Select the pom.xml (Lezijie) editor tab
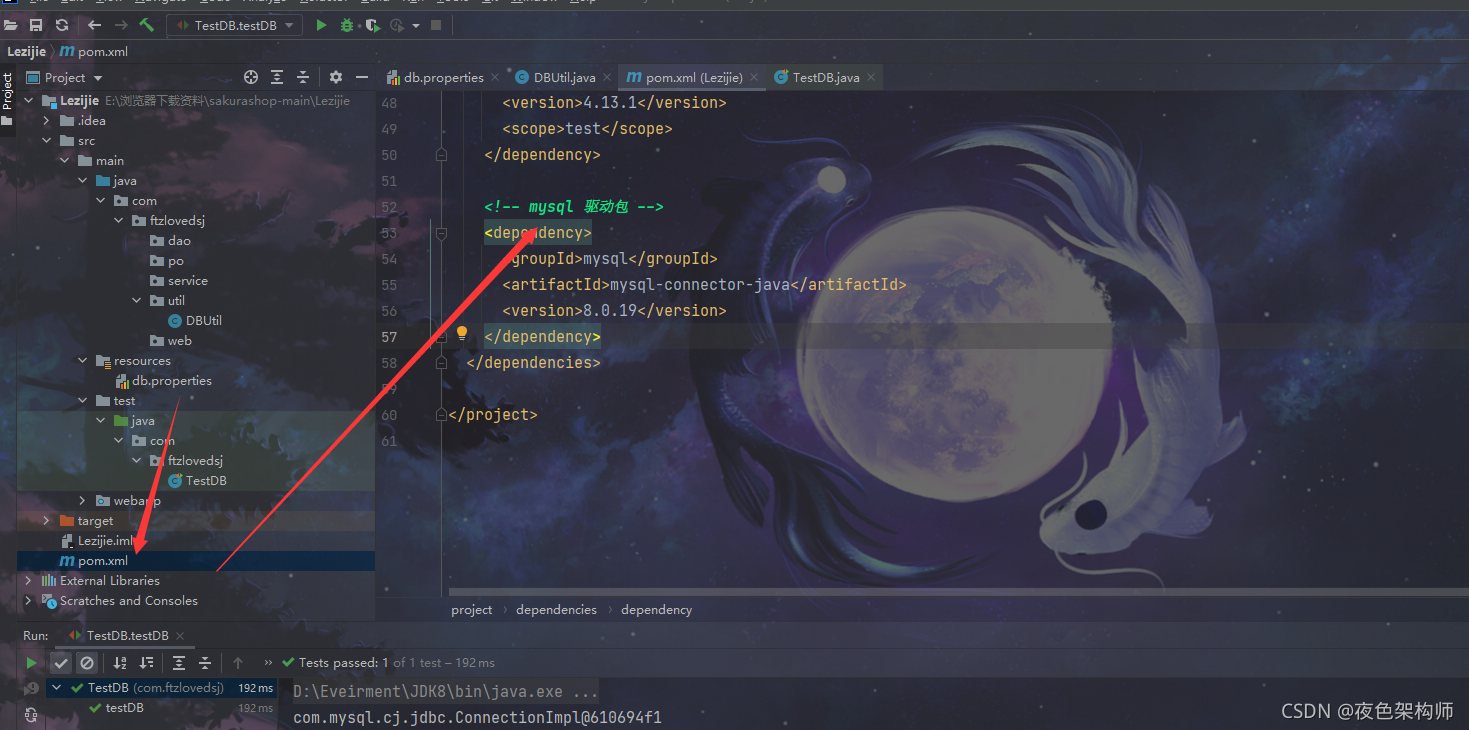 [x=693, y=77]
